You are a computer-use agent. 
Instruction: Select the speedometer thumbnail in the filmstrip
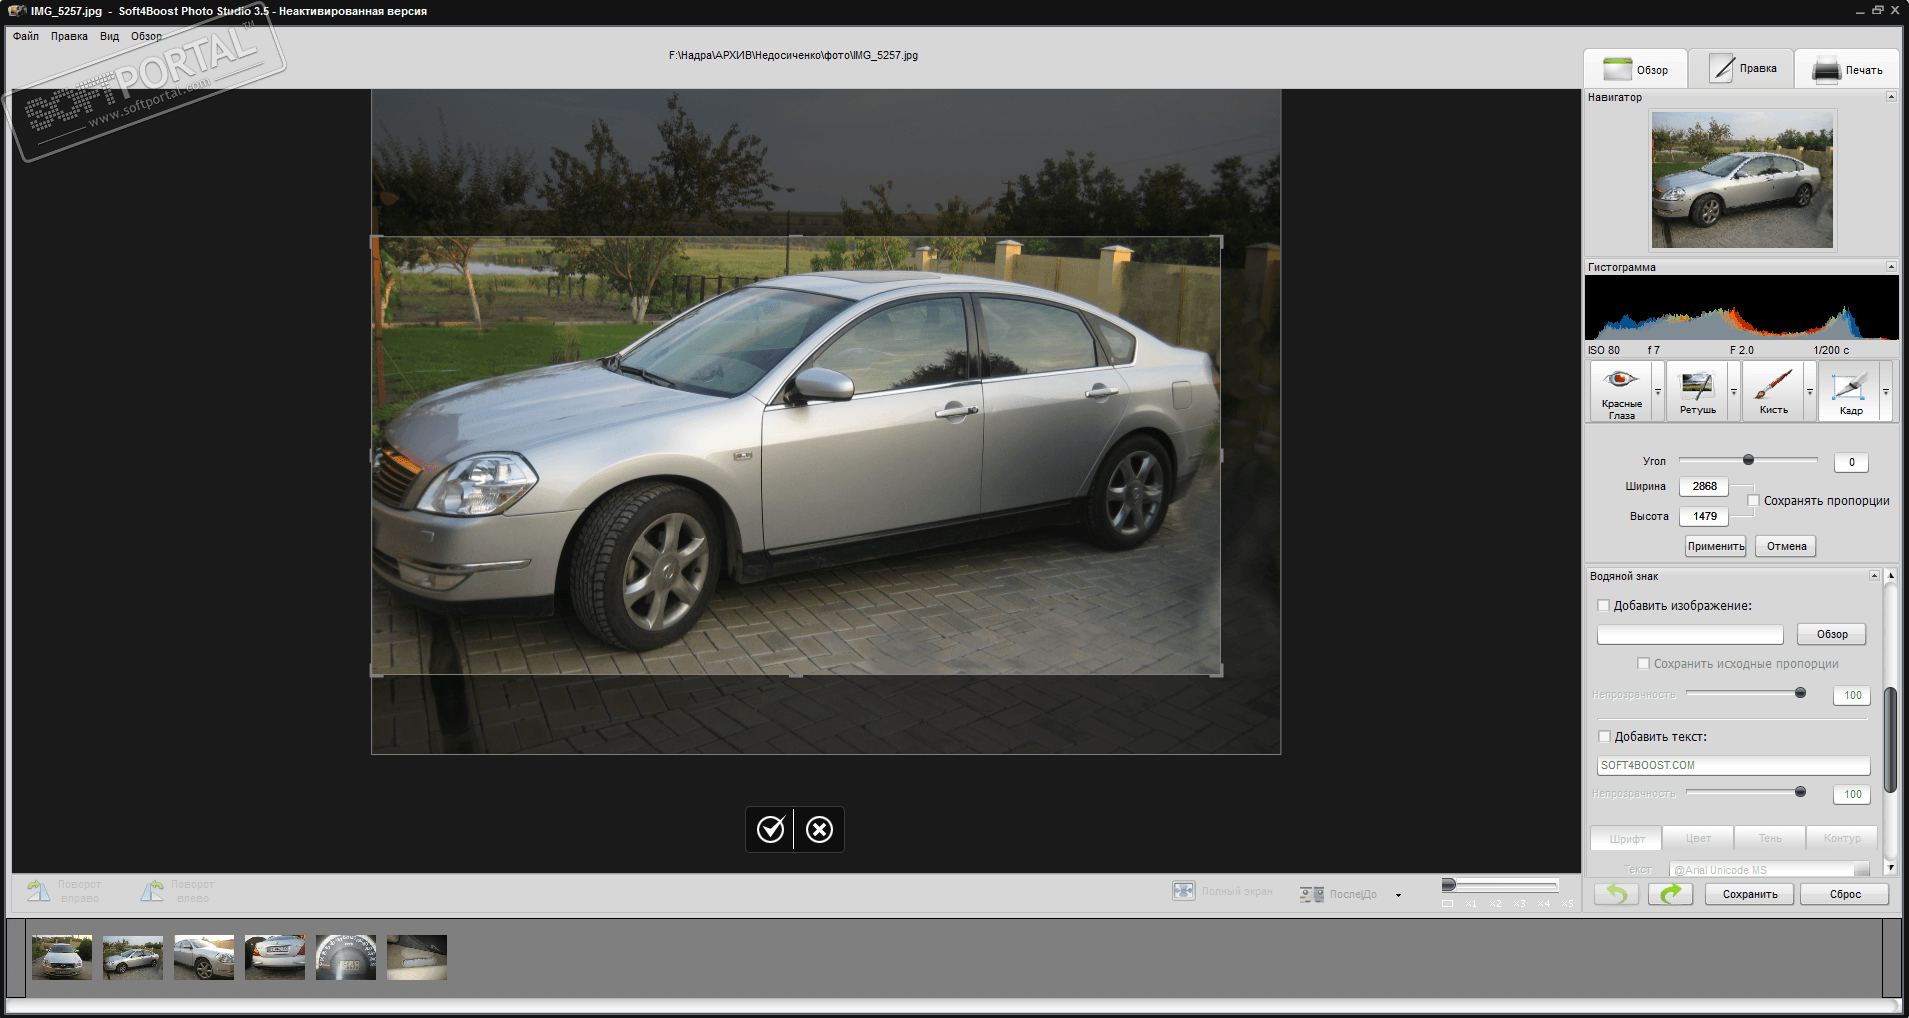pyautogui.click(x=346, y=957)
